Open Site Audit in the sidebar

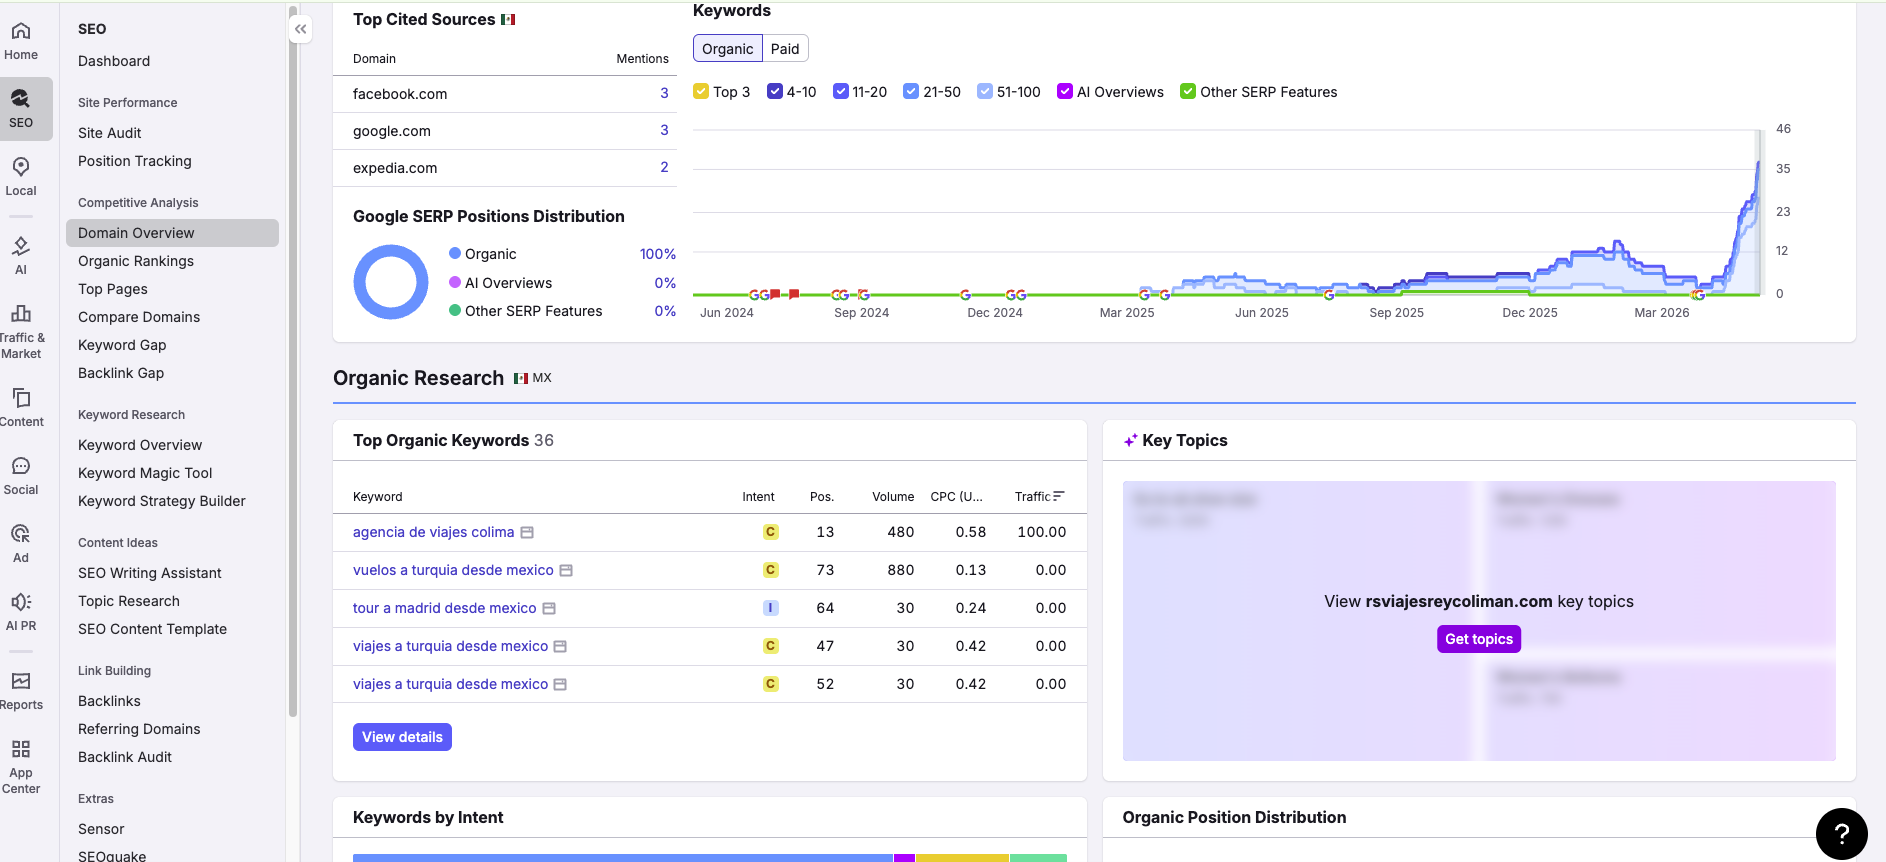pos(110,133)
